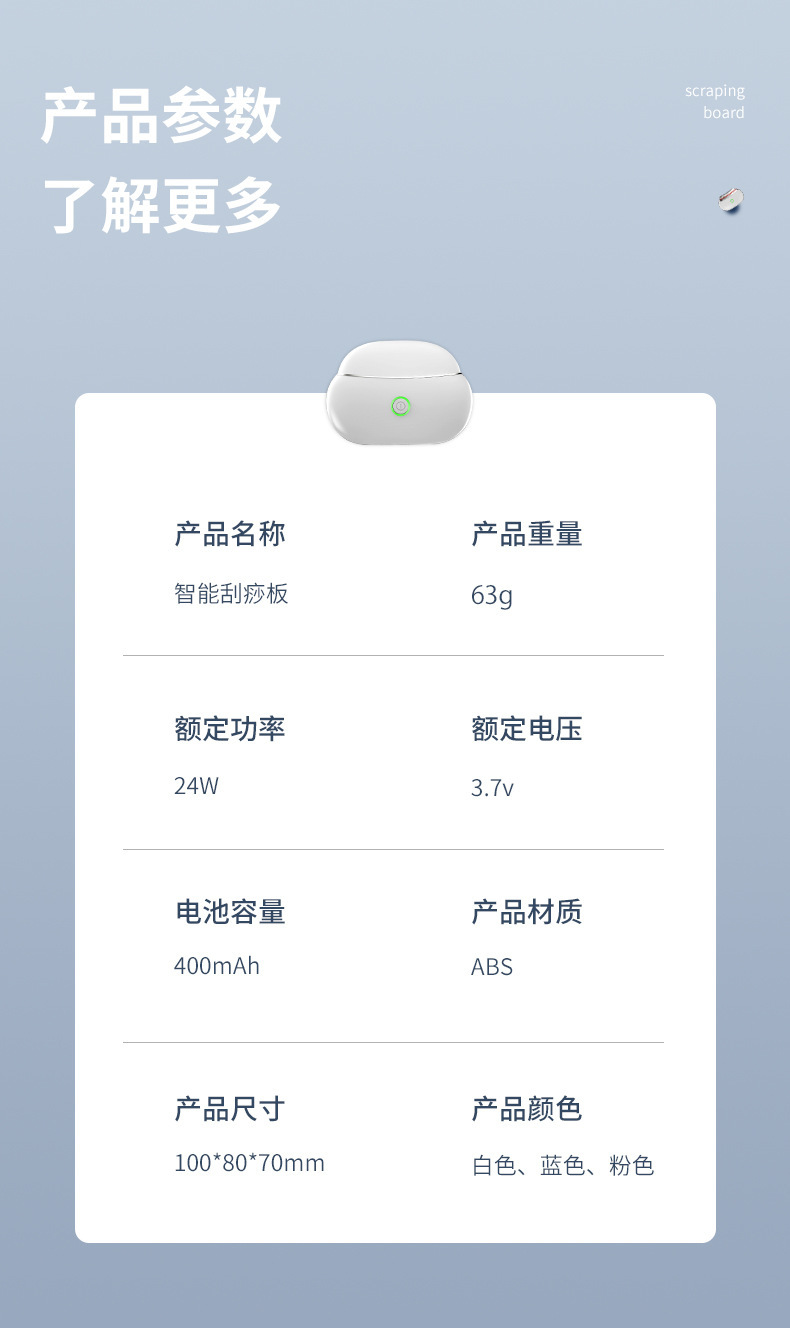Click the "scraping board" English caption
Viewport: 790px width, 1328px height.
coord(714,102)
